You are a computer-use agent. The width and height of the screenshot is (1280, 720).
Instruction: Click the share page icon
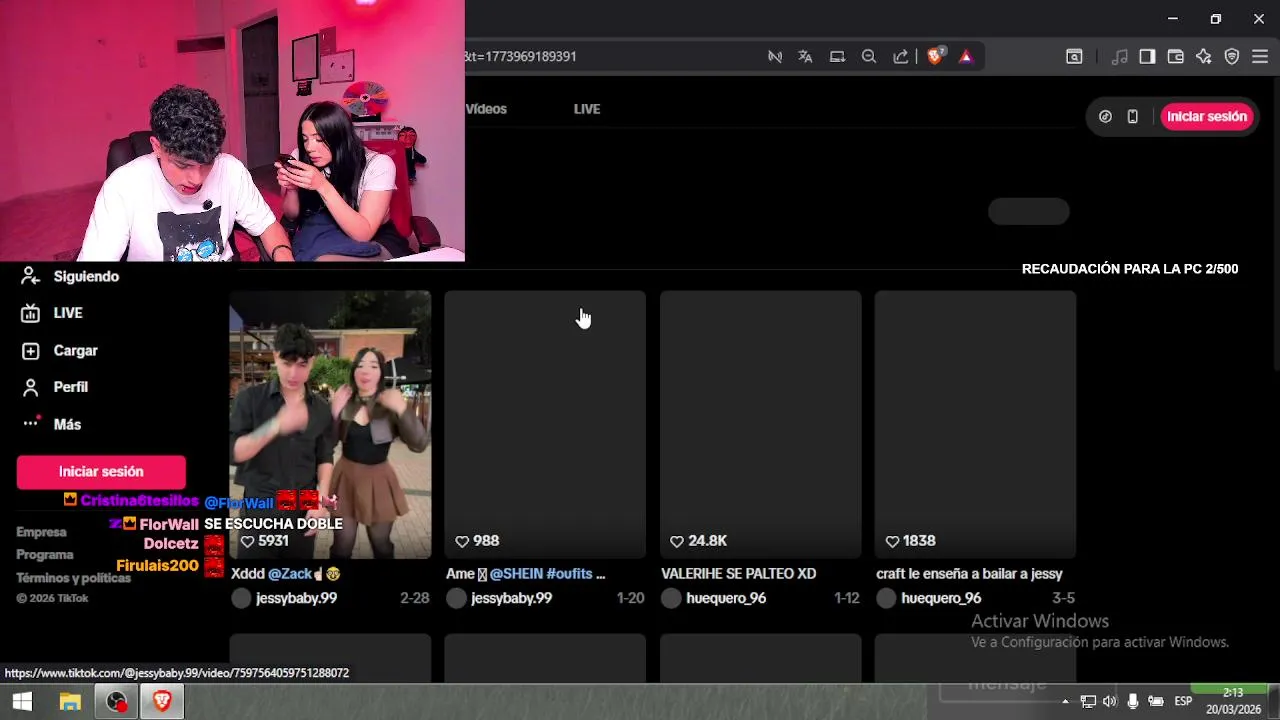pos(901,57)
